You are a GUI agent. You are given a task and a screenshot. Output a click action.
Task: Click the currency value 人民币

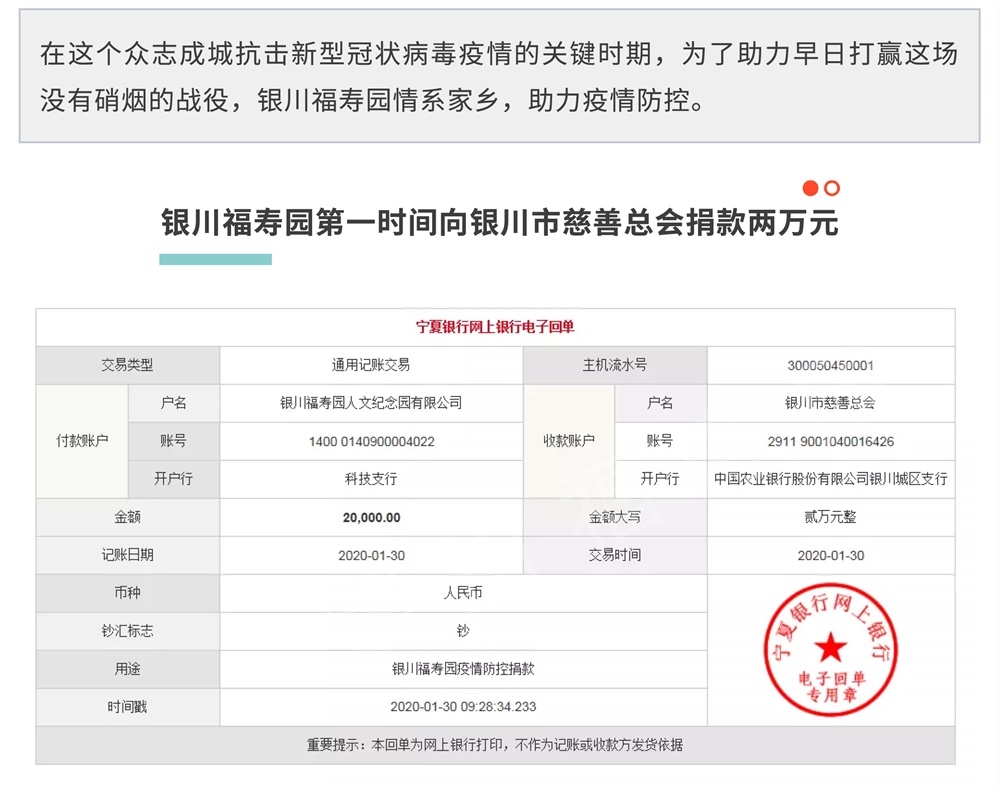click(463, 593)
